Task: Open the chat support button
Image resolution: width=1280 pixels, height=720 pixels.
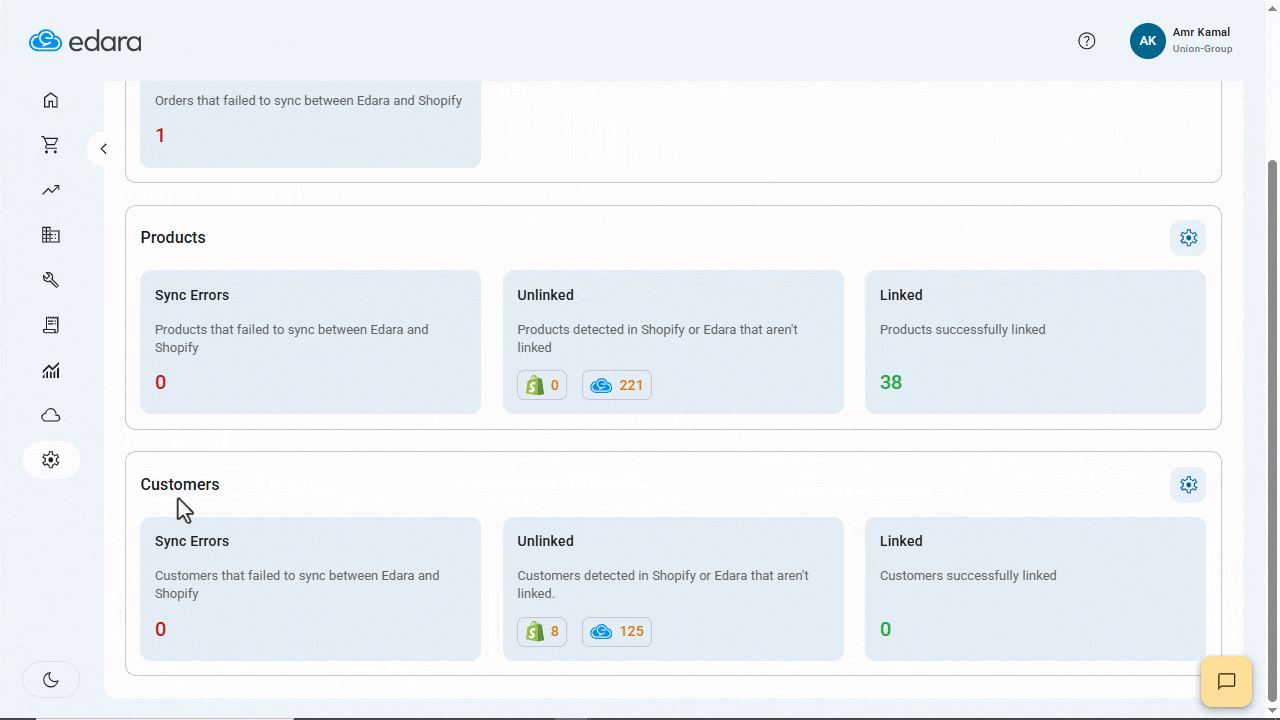Action: coord(1227,681)
